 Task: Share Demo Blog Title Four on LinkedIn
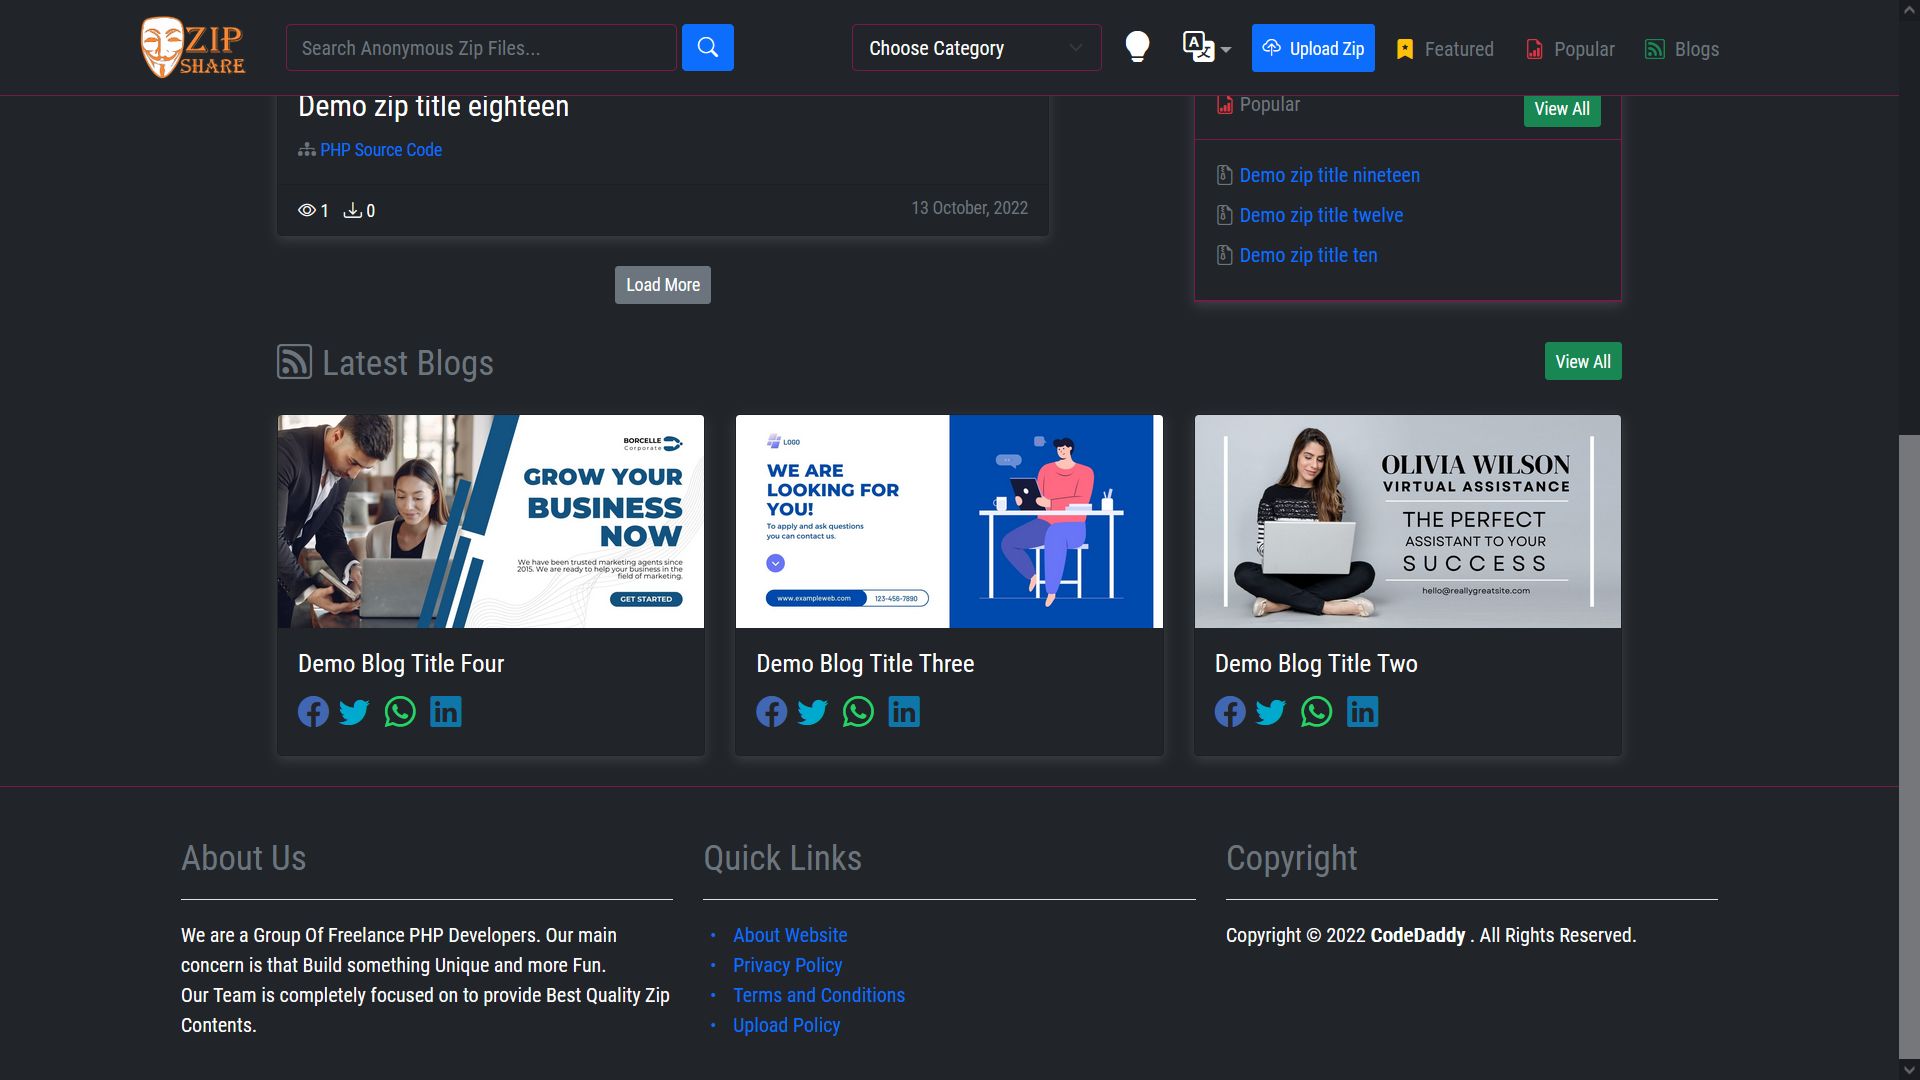[445, 711]
